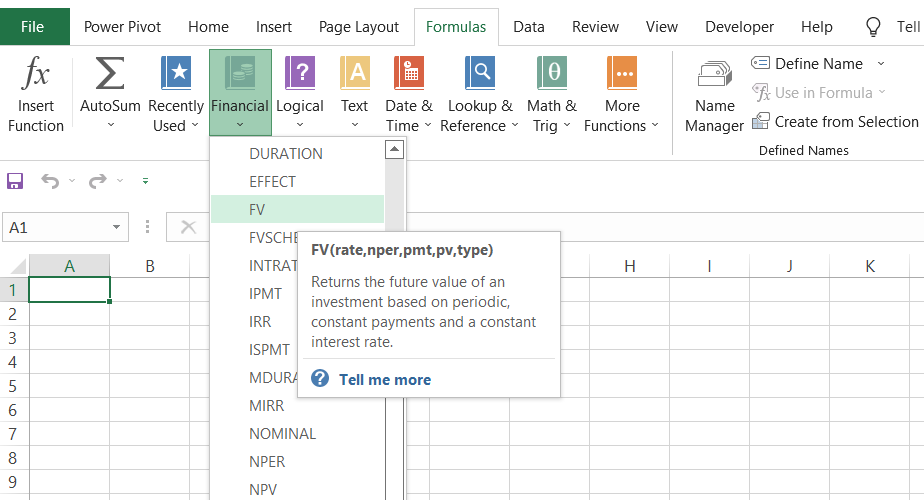Open the Date & Time functions icon
Image resolution: width=924 pixels, height=500 pixels.
pos(408,75)
